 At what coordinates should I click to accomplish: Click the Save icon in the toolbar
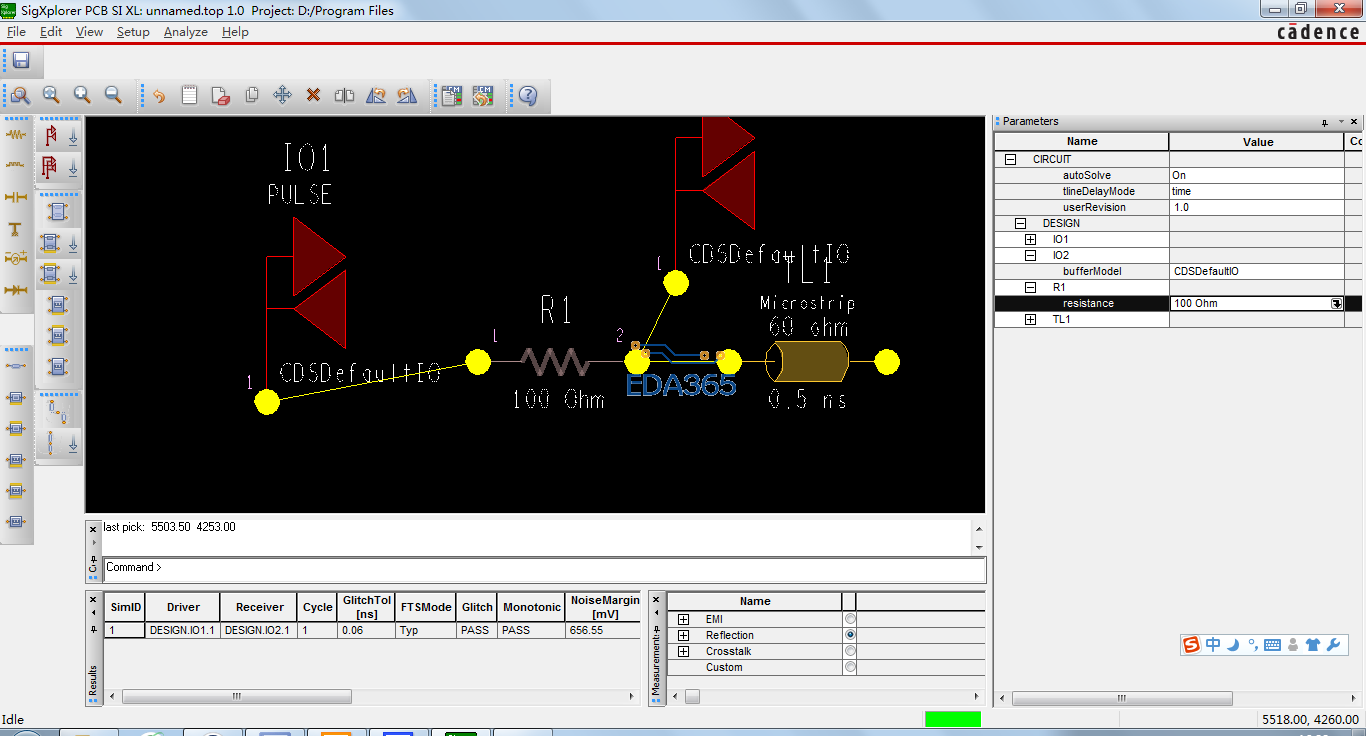coord(20,61)
